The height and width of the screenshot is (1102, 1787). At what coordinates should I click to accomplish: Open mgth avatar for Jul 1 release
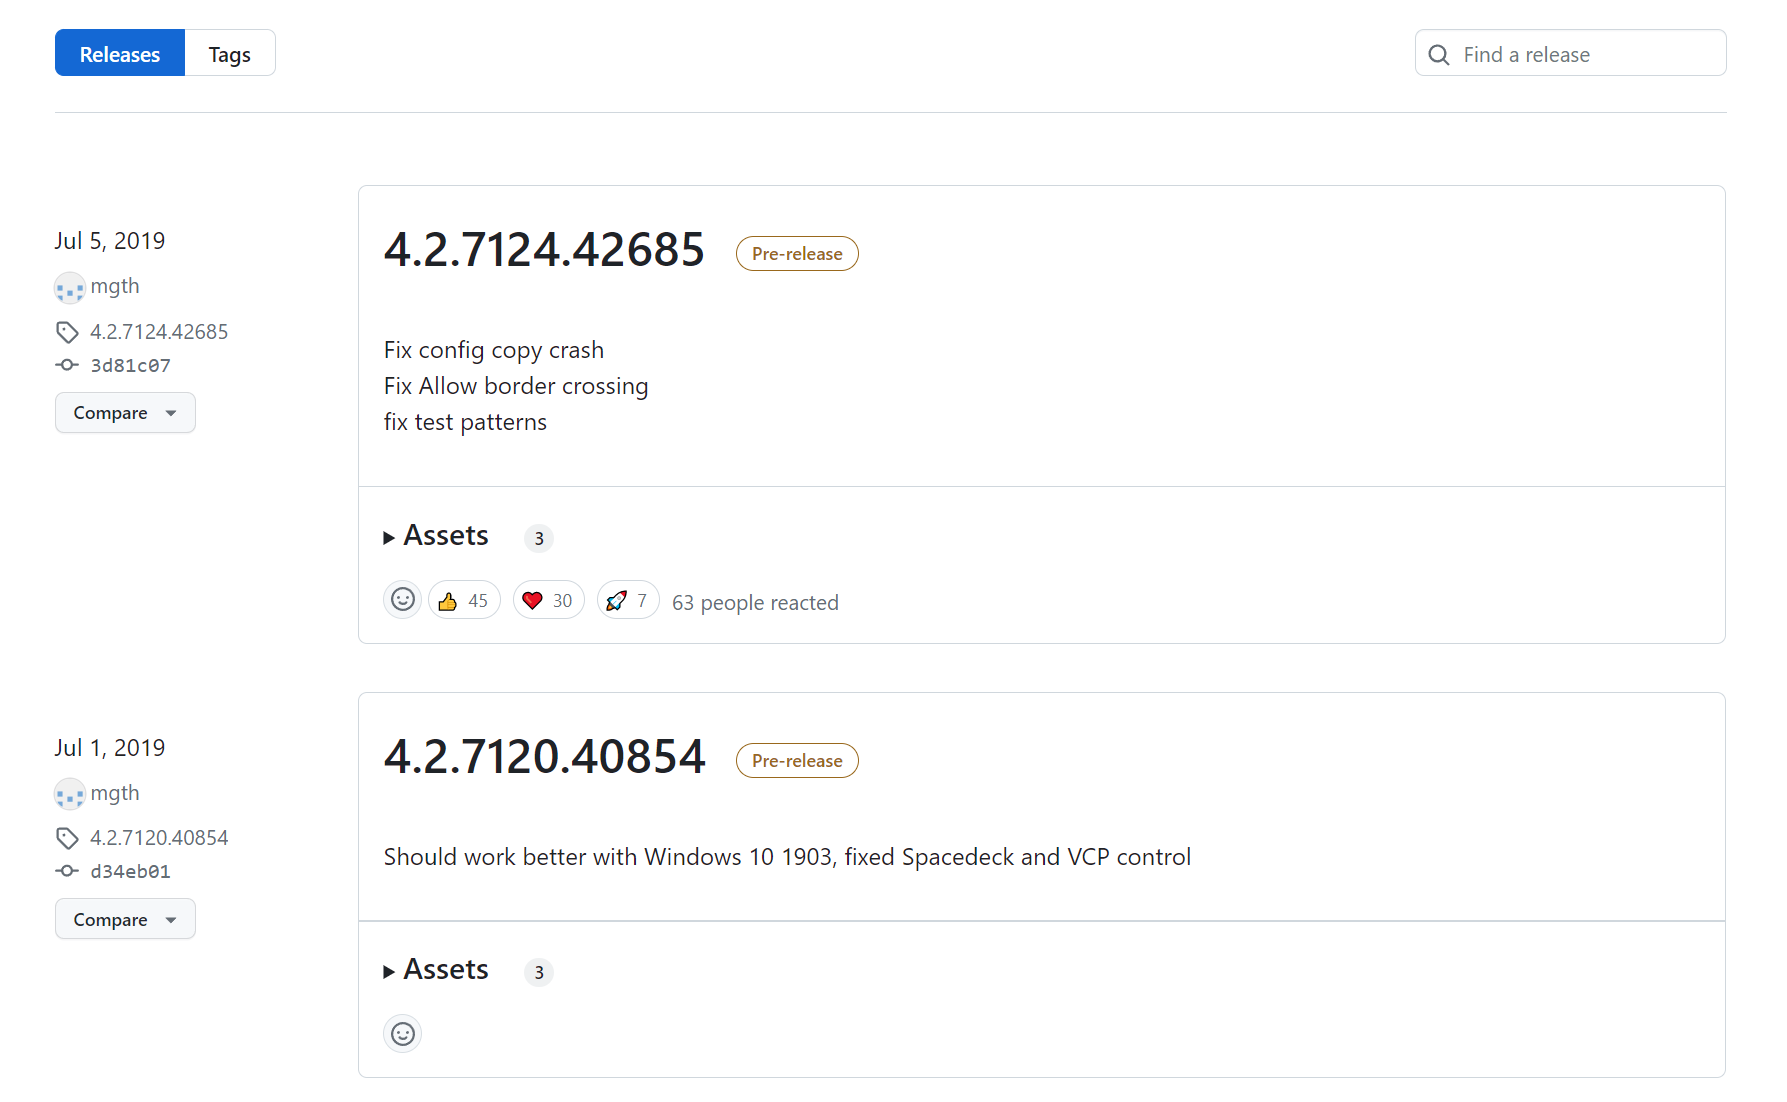[70, 795]
